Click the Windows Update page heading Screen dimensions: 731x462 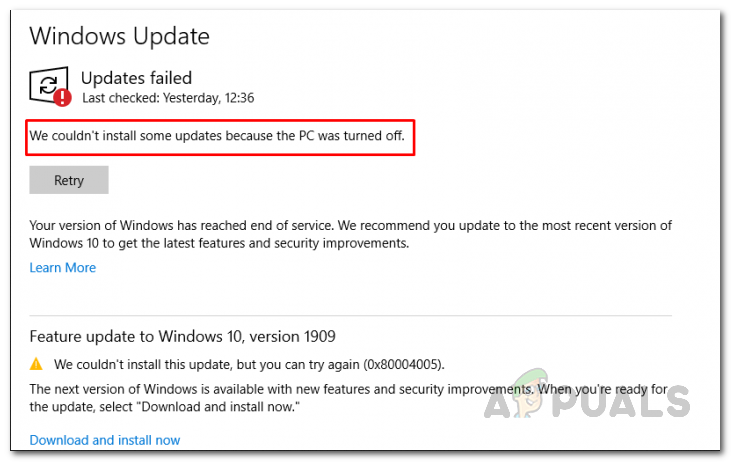[119, 36]
